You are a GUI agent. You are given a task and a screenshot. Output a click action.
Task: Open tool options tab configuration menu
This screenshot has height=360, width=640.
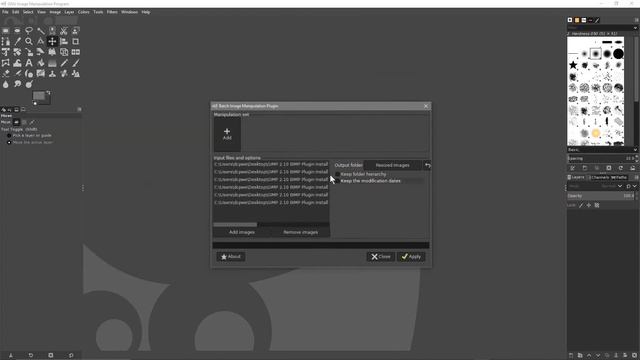click(x=79, y=109)
